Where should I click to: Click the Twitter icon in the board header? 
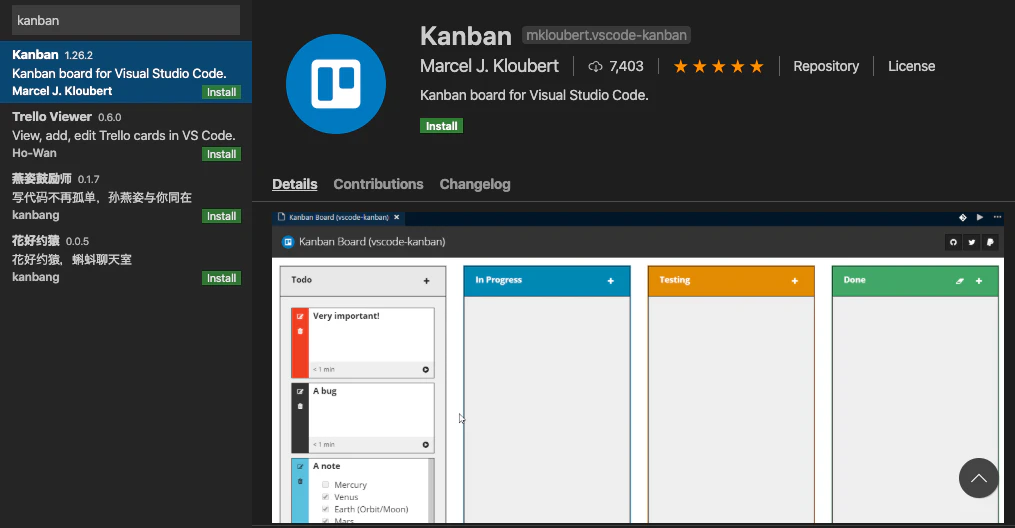click(x=972, y=242)
